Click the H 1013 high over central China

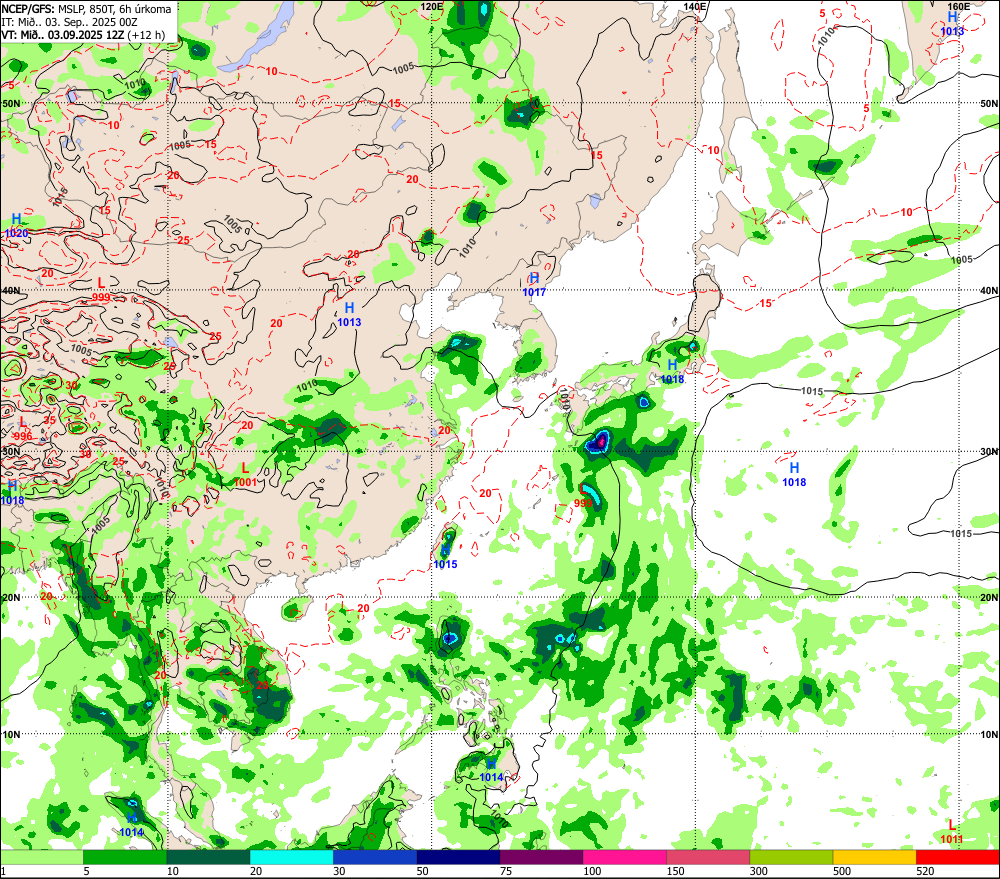[349, 315]
